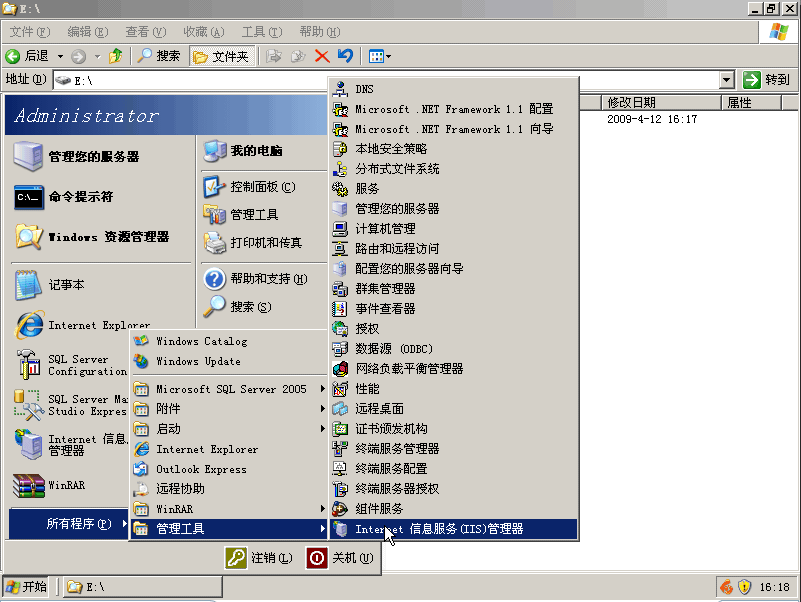Image resolution: width=801 pixels, height=602 pixels.
Task: Expand the 启动 program group
Action: tap(229, 429)
